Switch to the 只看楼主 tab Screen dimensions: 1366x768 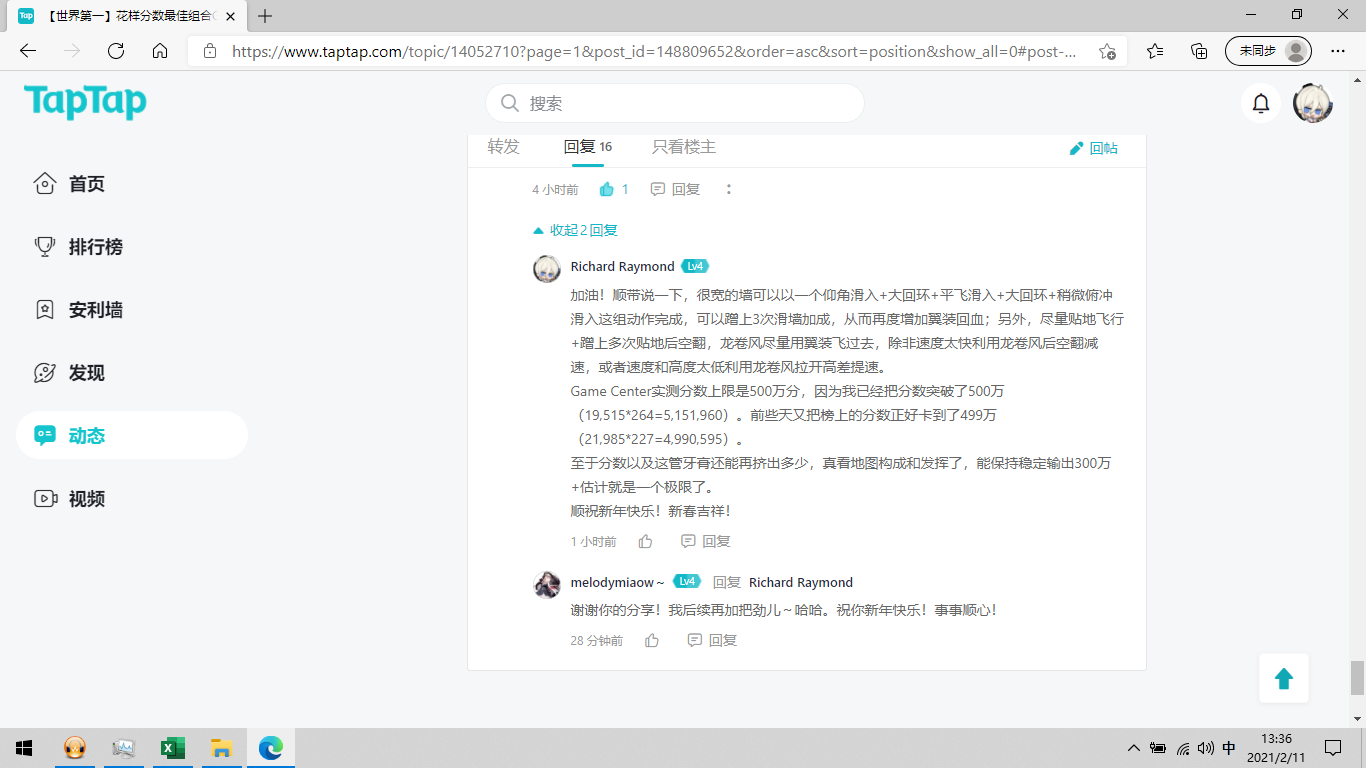click(684, 147)
